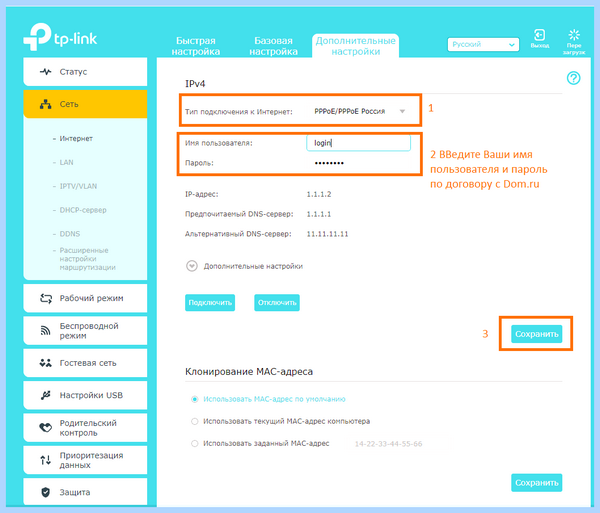
Task: Open the Гостевая сеть menu item
Action: [85, 363]
